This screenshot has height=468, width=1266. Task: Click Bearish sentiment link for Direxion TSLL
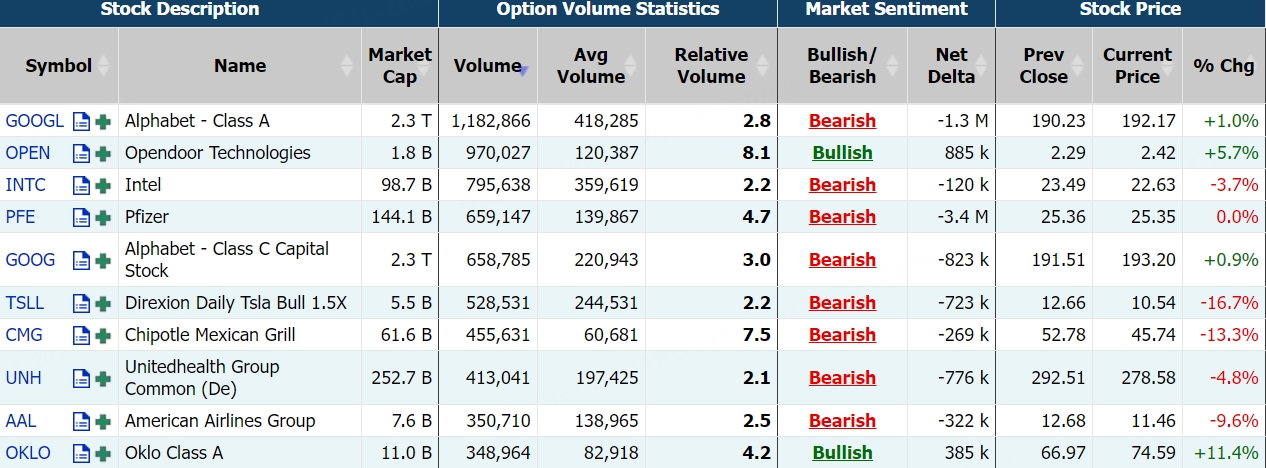tap(842, 303)
